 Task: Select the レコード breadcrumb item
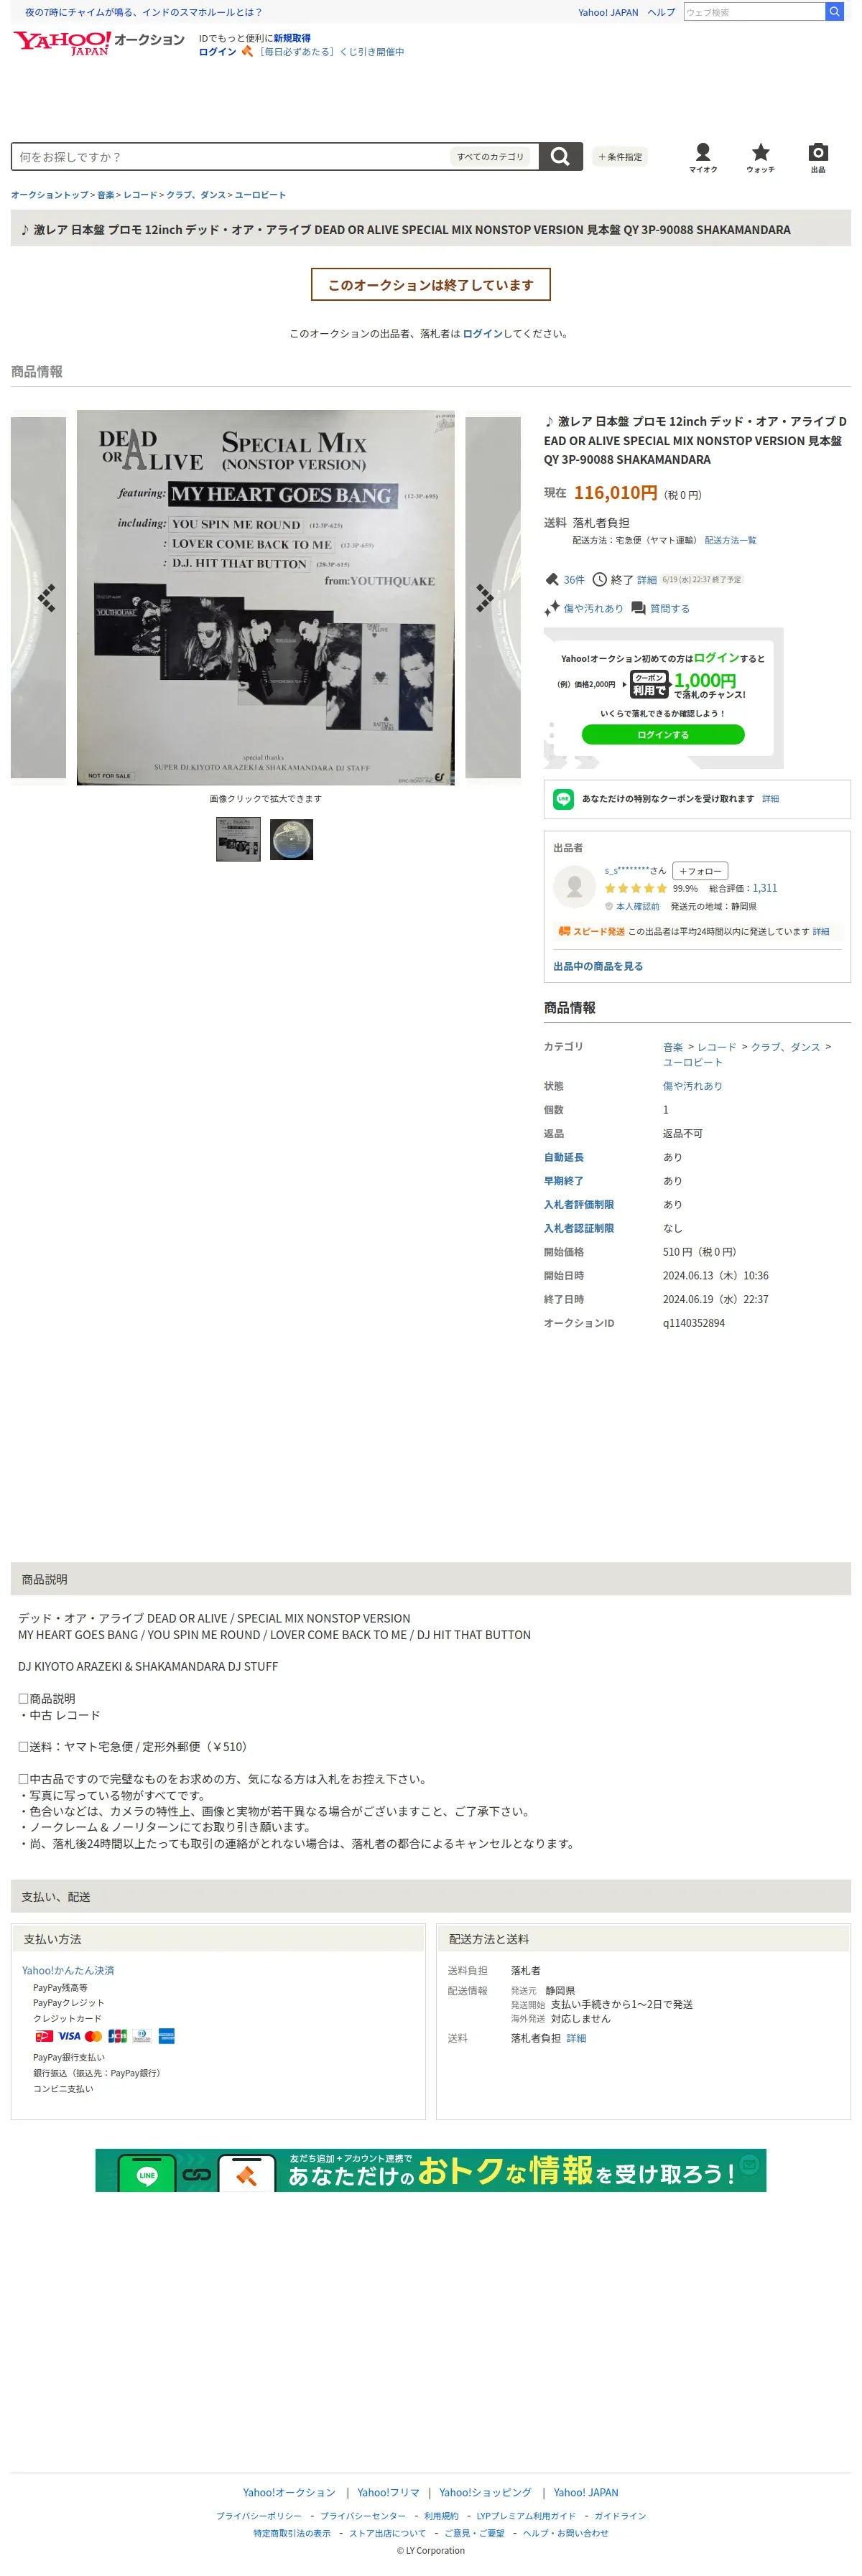(x=140, y=195)
